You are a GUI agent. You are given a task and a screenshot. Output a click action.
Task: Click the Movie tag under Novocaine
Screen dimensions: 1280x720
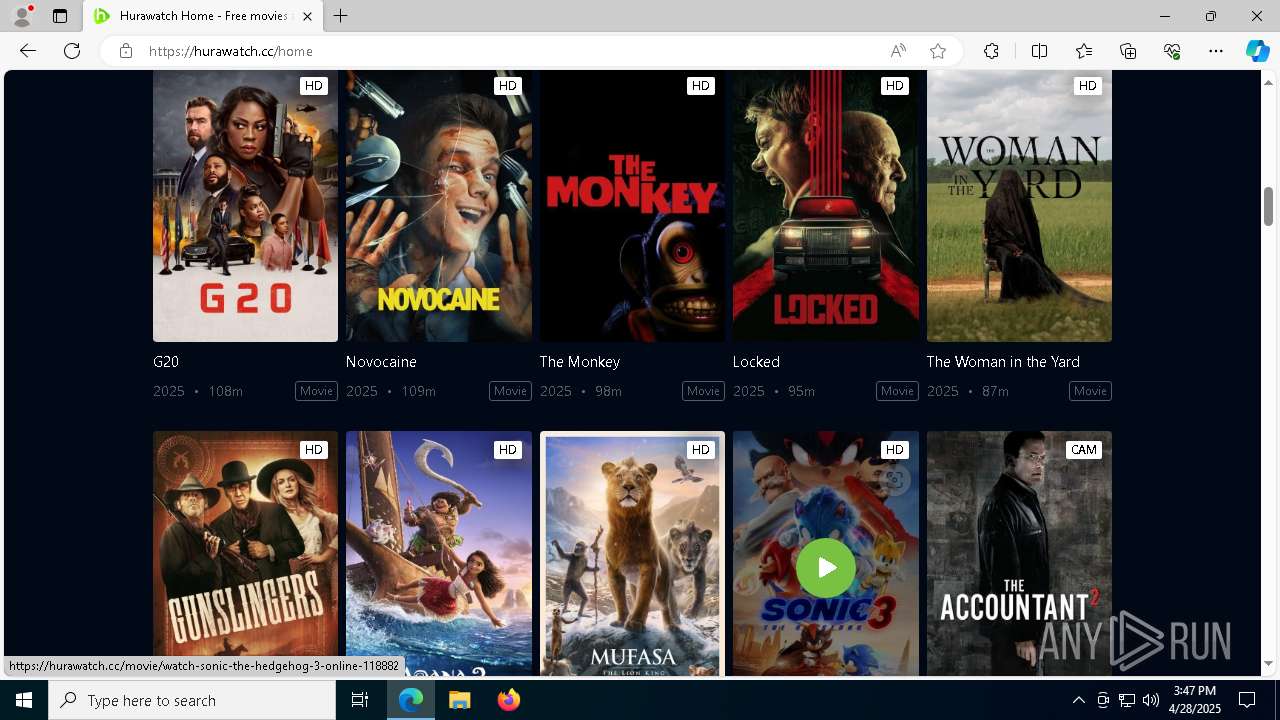(x=510, y=391)
